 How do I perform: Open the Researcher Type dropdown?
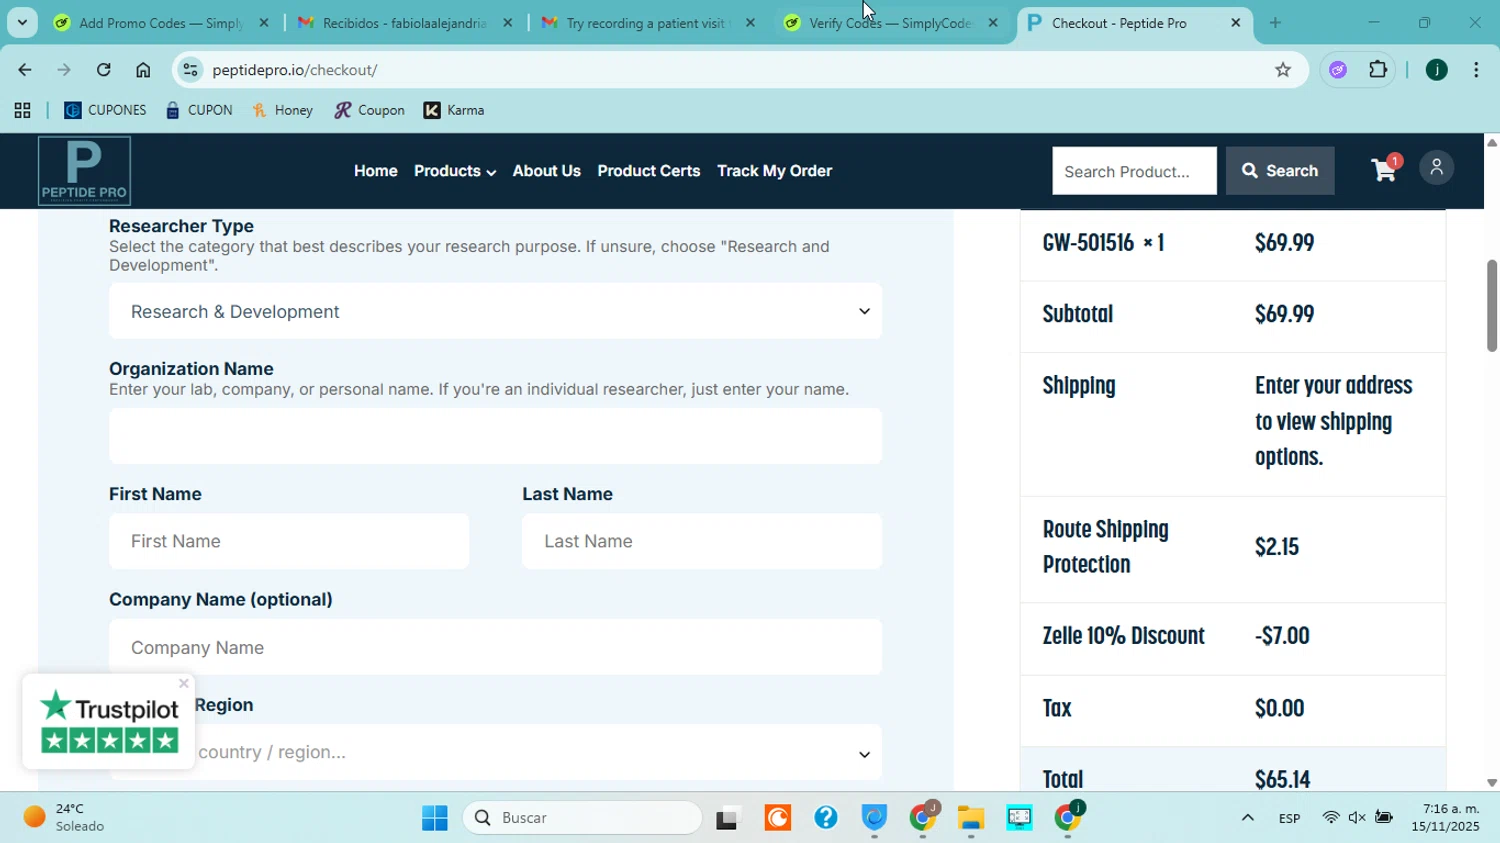coord(495,311)
